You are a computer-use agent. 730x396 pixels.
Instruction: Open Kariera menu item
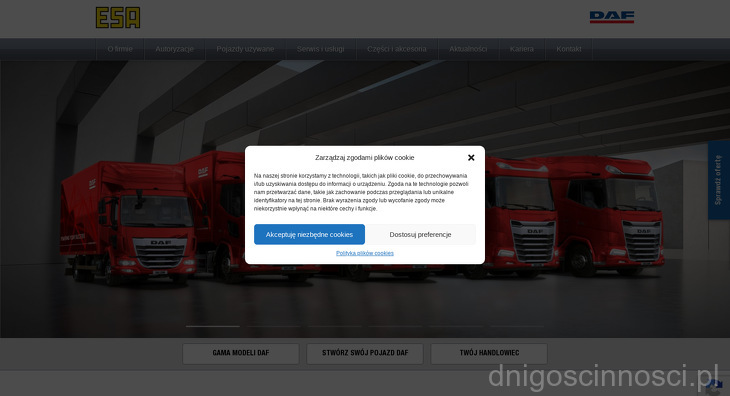[x=521, y=49]
